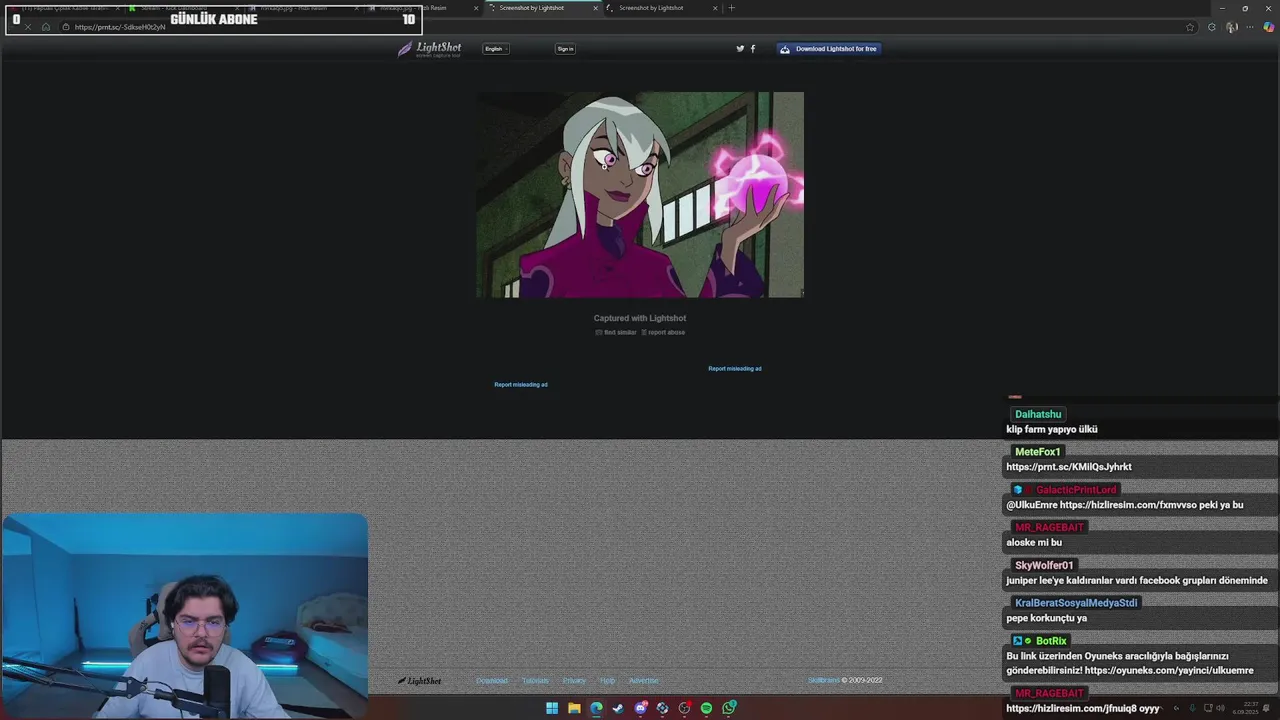1280x720 pixels.
Task: Open Steam from the taskbar
Action: pyautogui.click(x=618, y=708)
